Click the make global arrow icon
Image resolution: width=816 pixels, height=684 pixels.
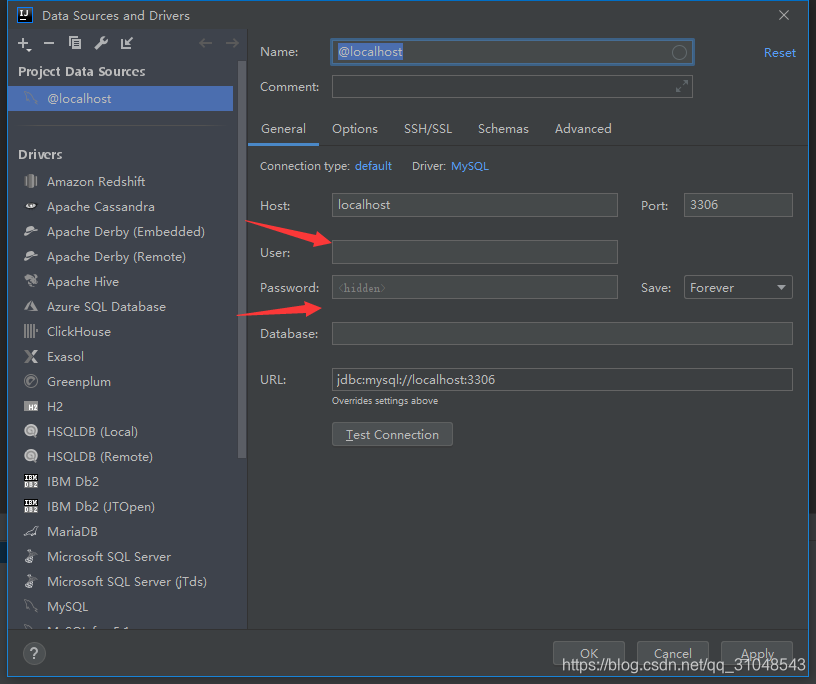[x=126, y=43]
